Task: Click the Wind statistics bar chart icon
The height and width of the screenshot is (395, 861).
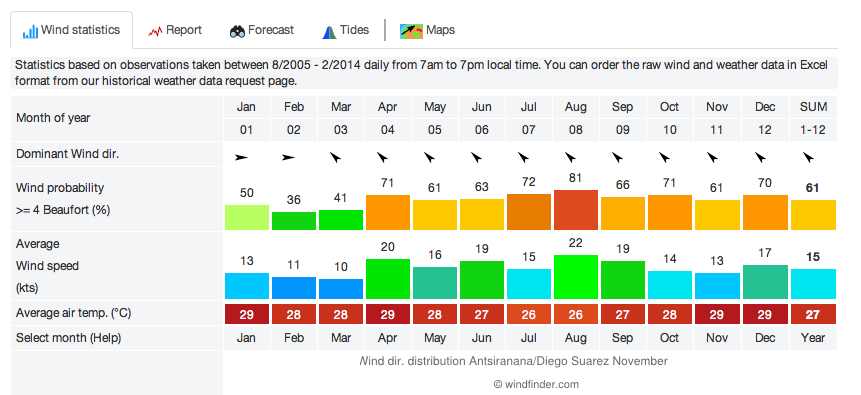Action: coord(30,31)
